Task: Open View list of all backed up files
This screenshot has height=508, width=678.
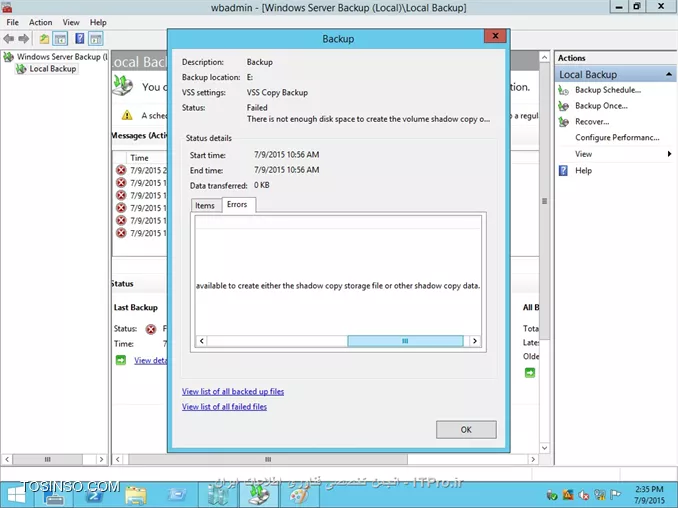Action: (233, 391)
